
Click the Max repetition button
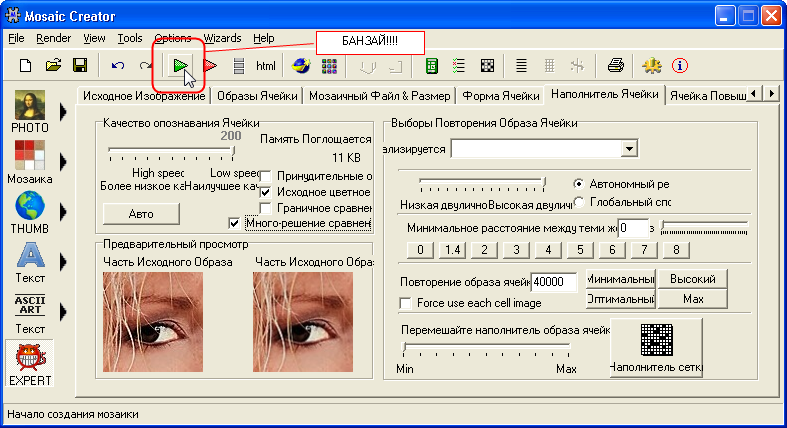pos(693,299)
